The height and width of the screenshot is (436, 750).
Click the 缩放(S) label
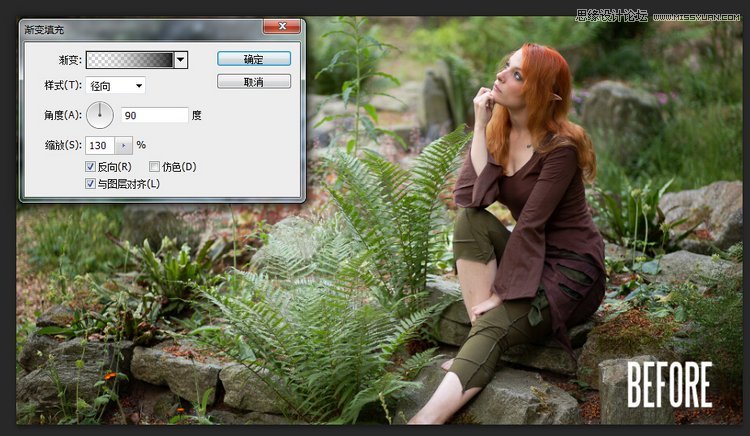click(61, 145)
